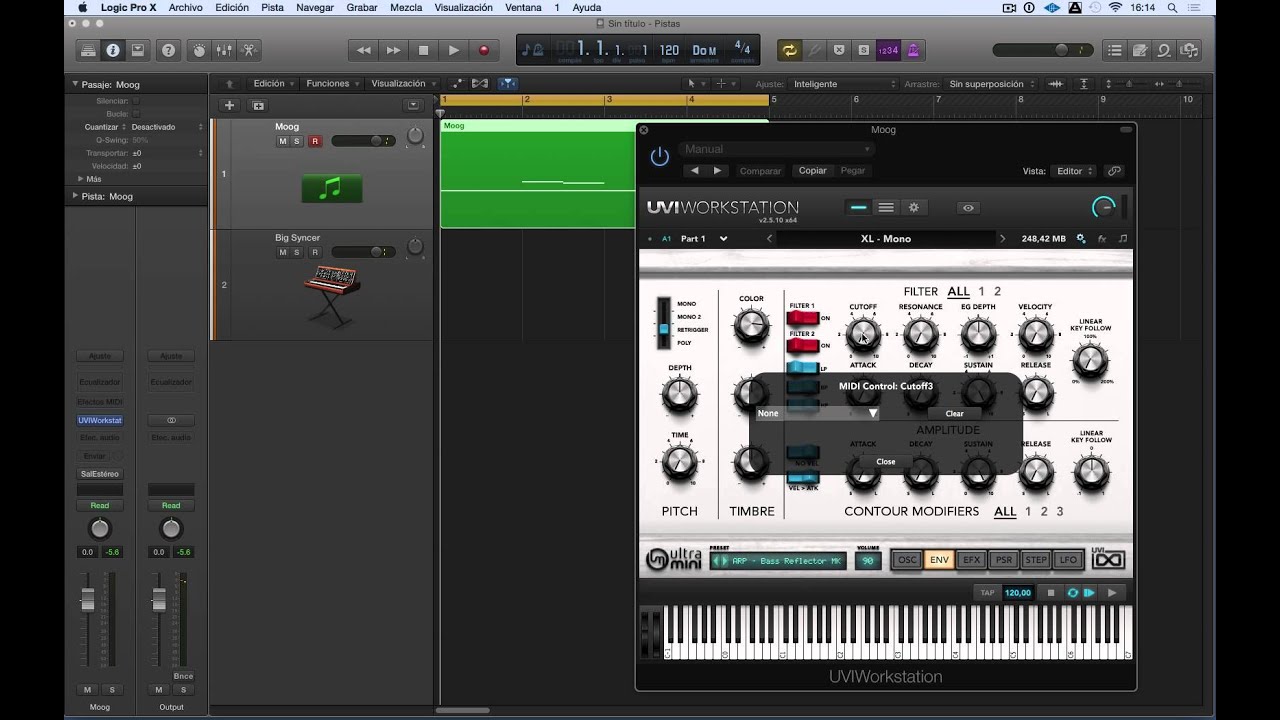1280x720 pixels.
Task: Click the UVI eye visibility icon
Action: click(968, 208)
